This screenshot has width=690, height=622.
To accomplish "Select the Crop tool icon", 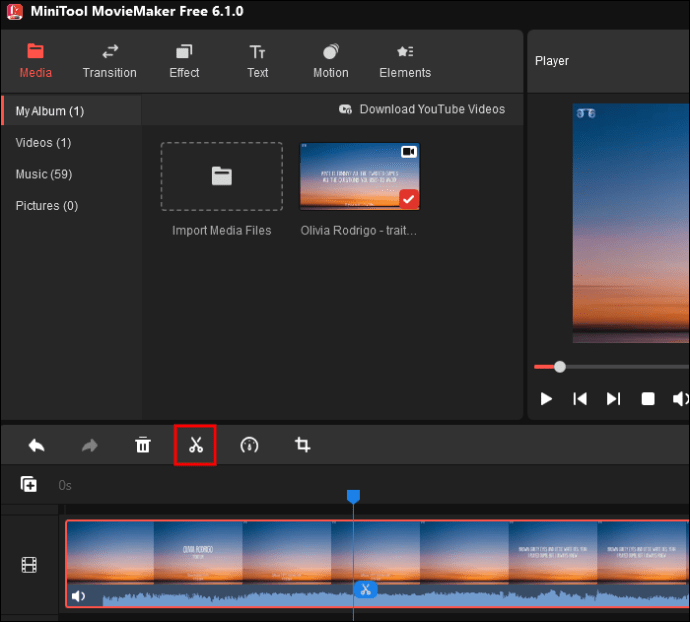I will point(302,445).
